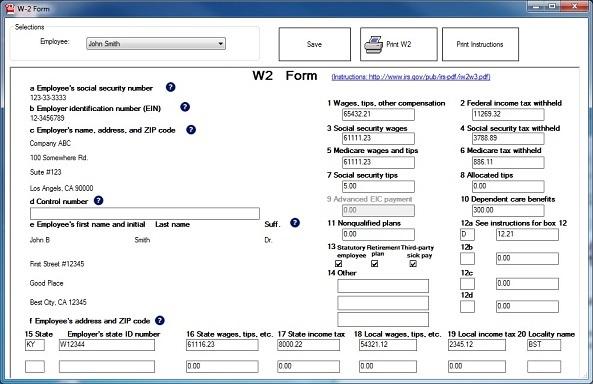The width and height of the screenshot is (593, 384).
Task: Click the second box 14 Other field
Action: coord(383,303)
